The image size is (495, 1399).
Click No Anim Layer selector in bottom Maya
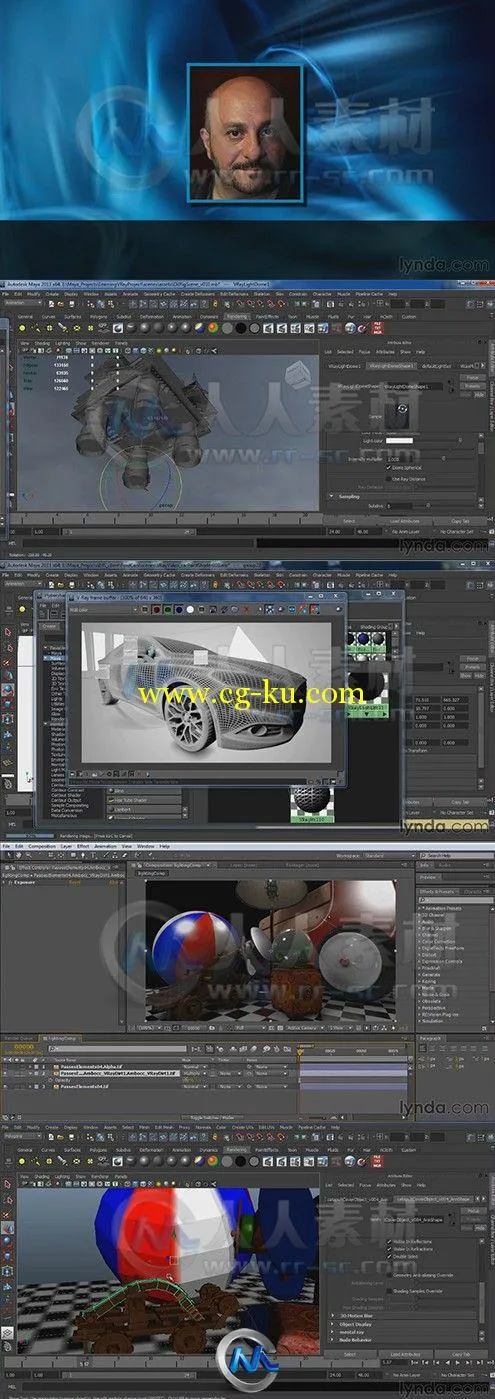click(405, 1375)
